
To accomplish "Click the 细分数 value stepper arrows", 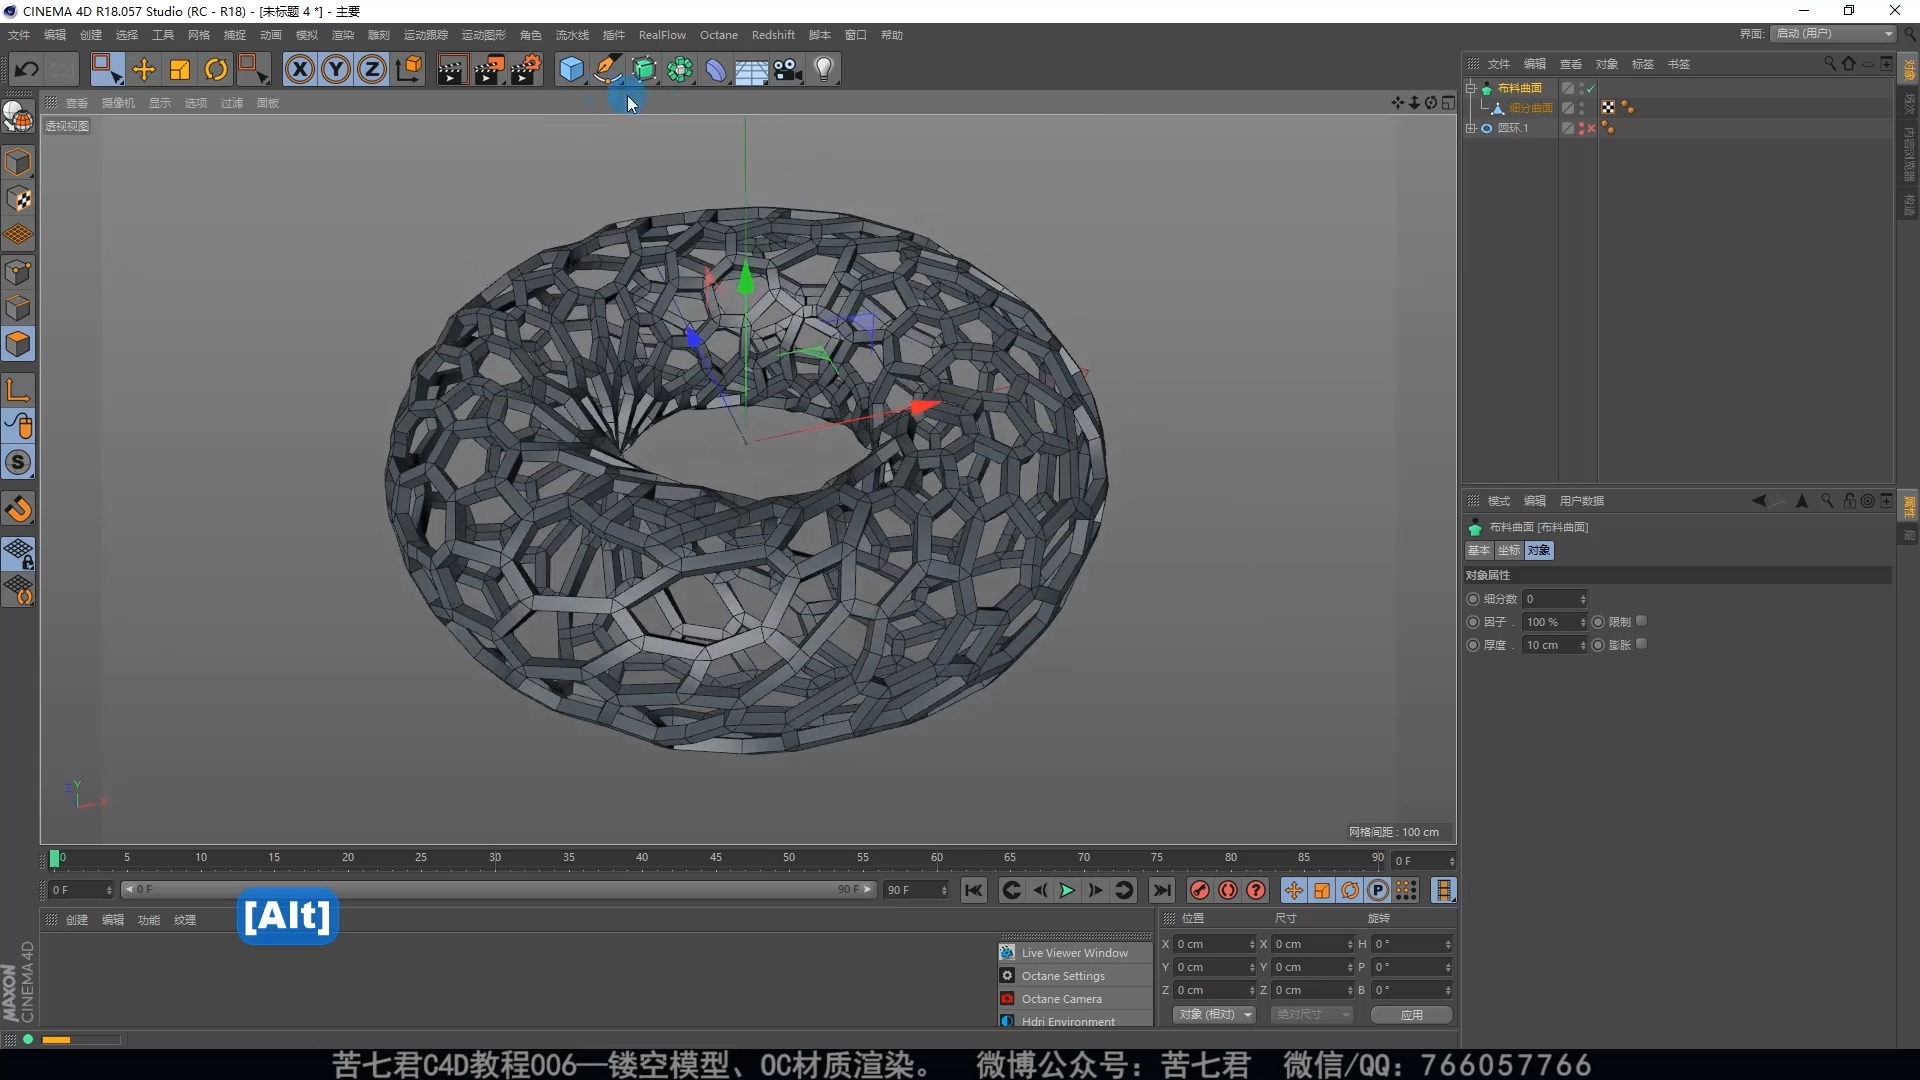I will (1583, 599).
